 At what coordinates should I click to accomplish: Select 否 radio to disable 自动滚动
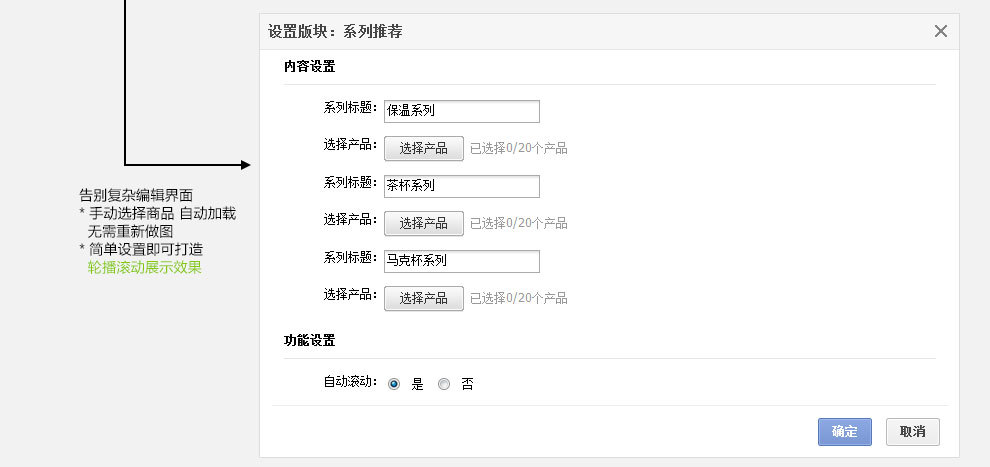[x=444, y=383]
